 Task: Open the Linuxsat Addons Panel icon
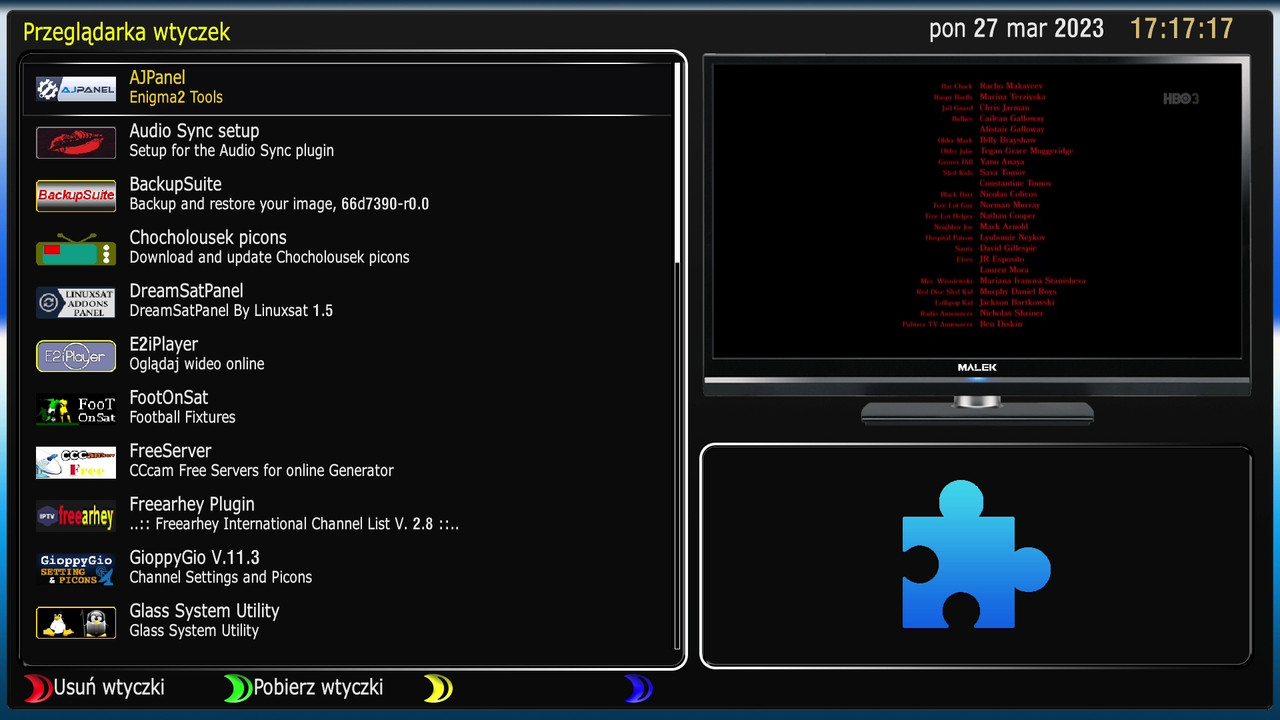point(76,302)
